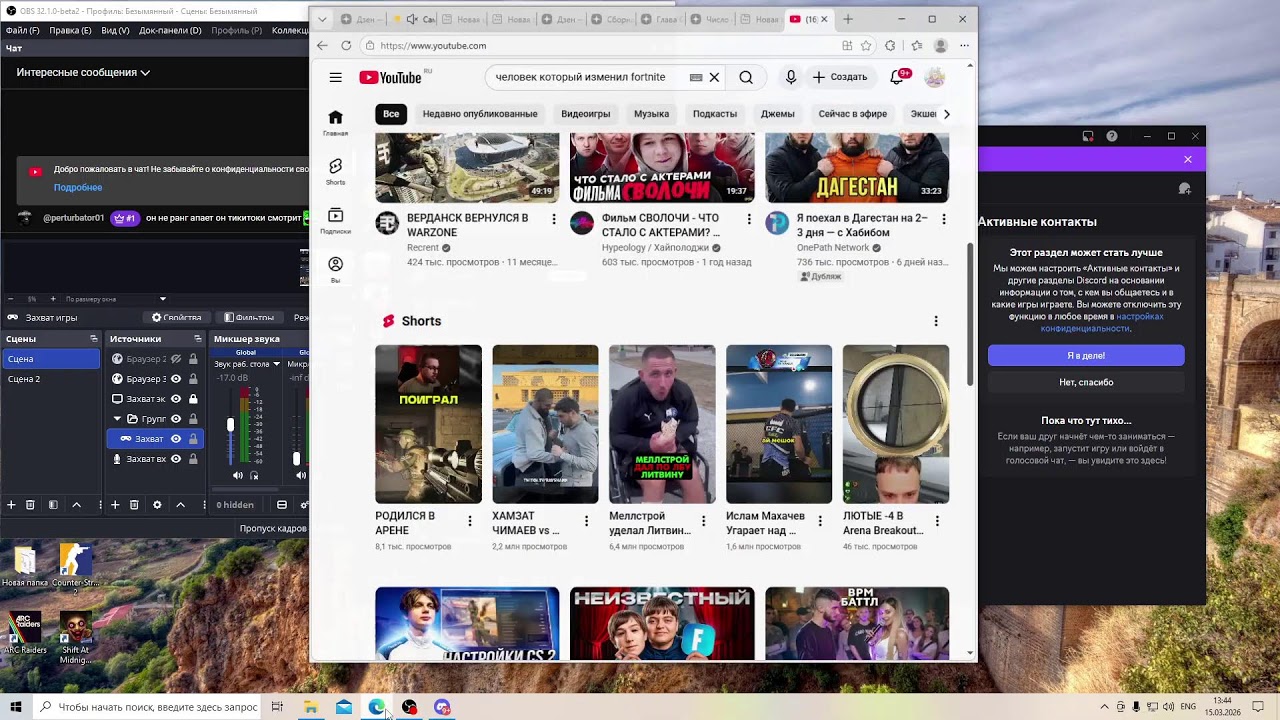Viewport: 1280px width, 720px height.
Task: Mute the desktop audio speaker in the mixer
Action: point(238,476)
